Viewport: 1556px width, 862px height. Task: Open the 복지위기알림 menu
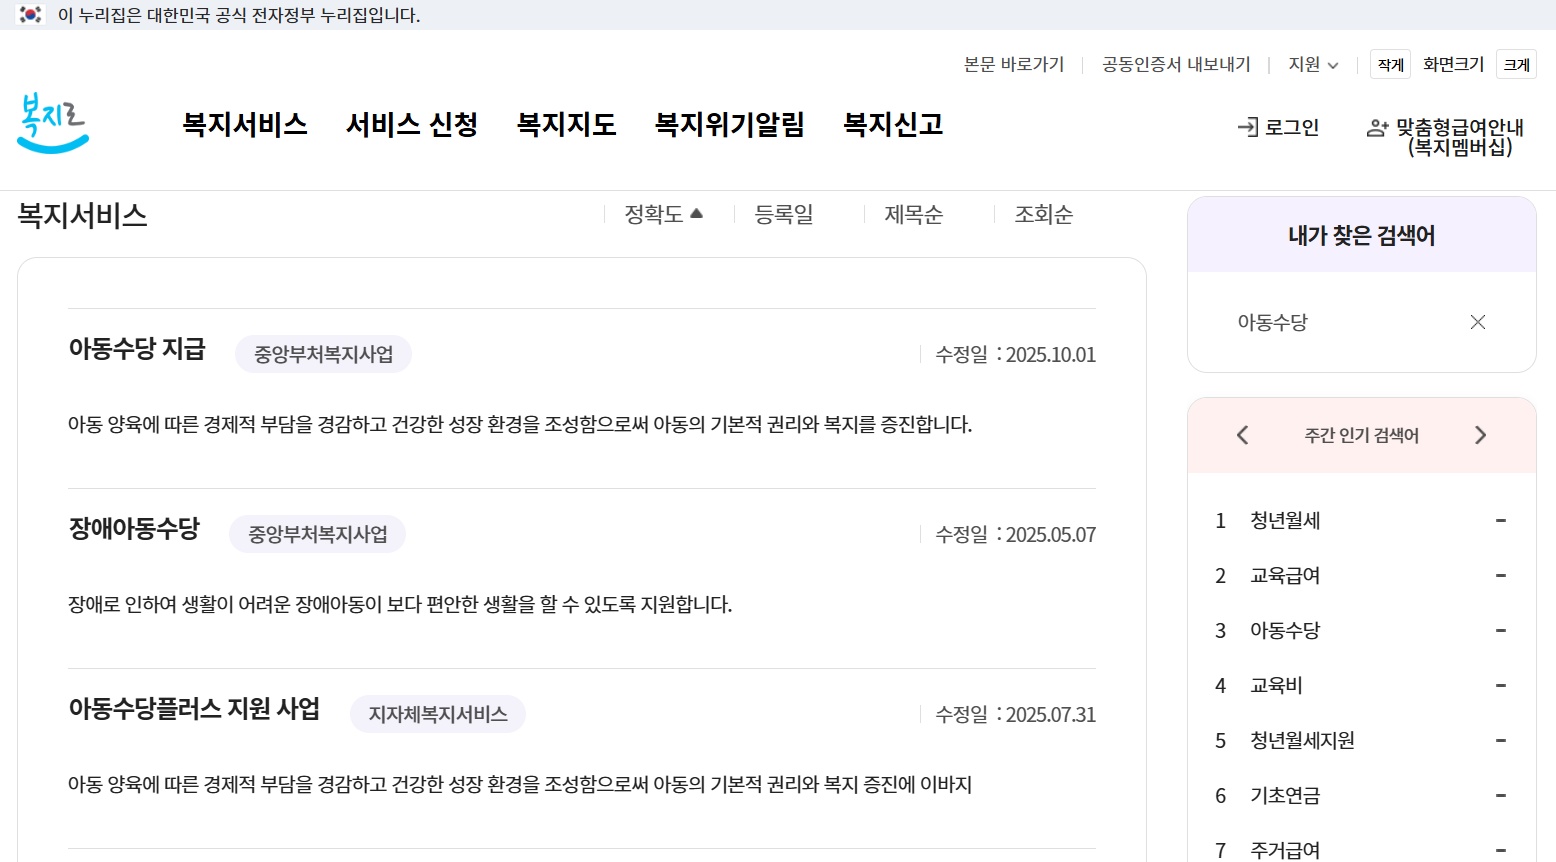pyautogui.click(x=730, y=124)
